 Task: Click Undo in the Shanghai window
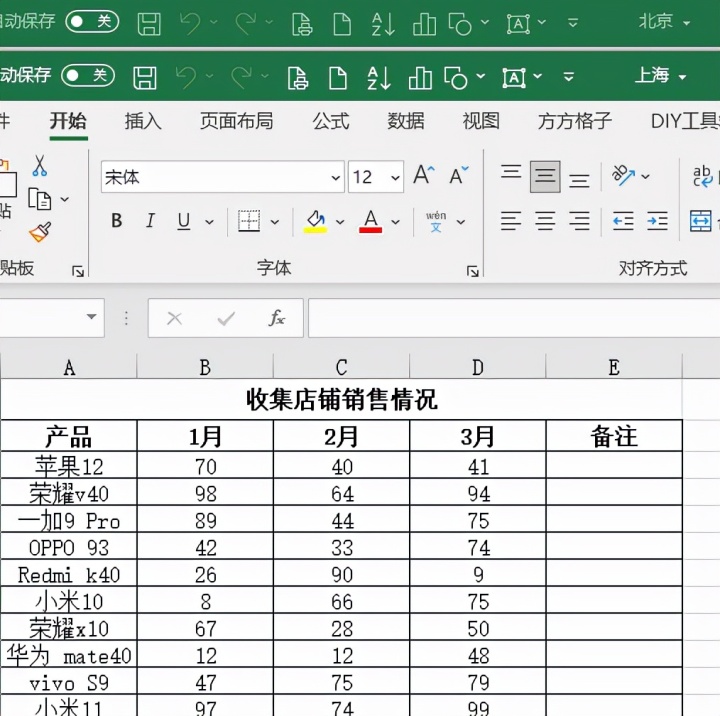click(x=186, y=77)
